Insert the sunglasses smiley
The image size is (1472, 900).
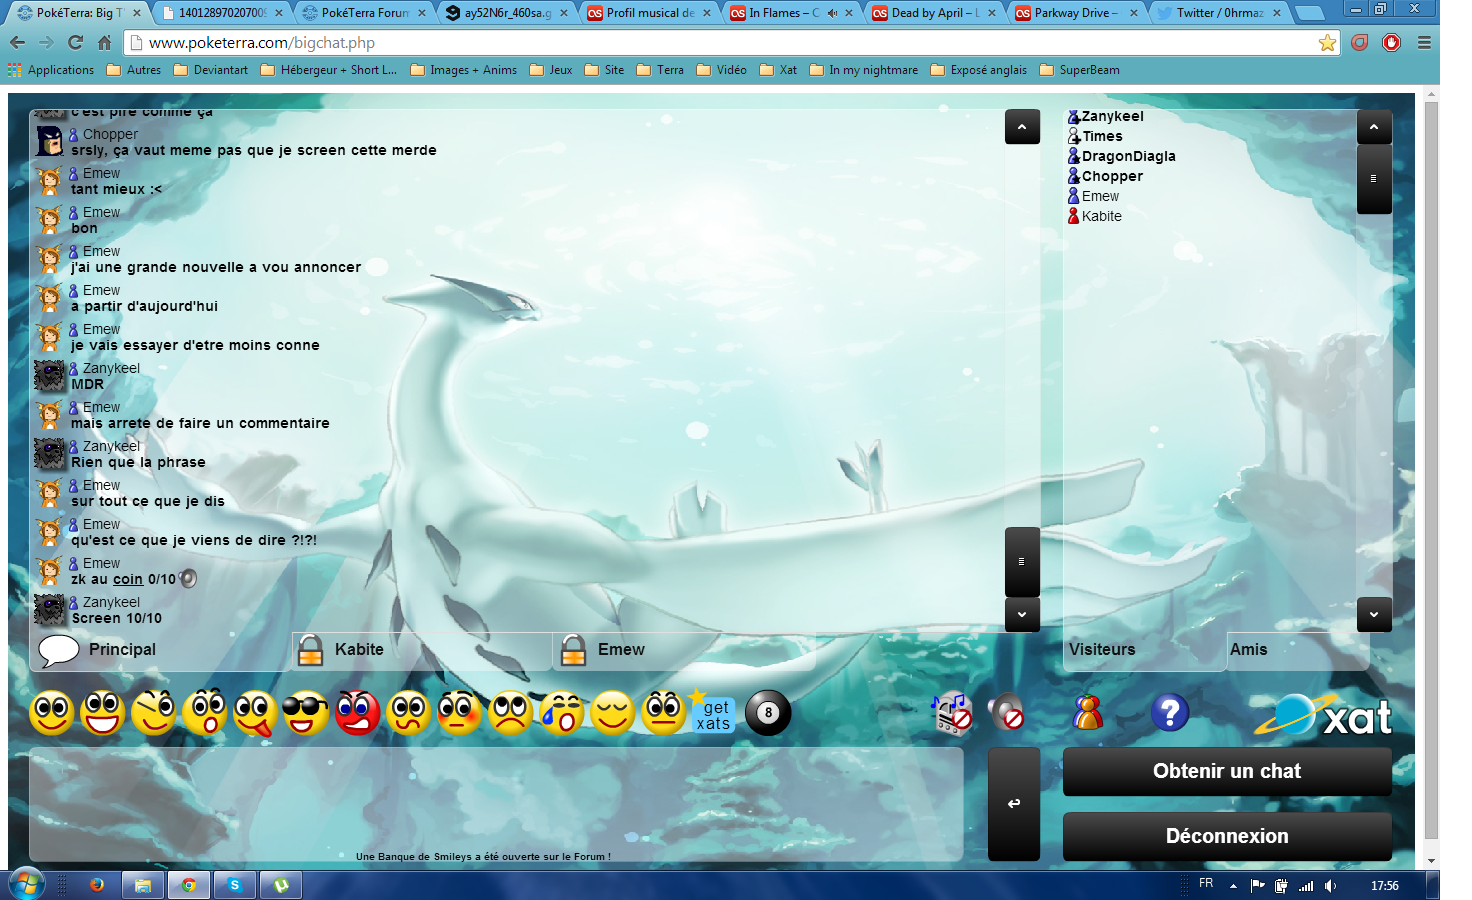point(307,713)
